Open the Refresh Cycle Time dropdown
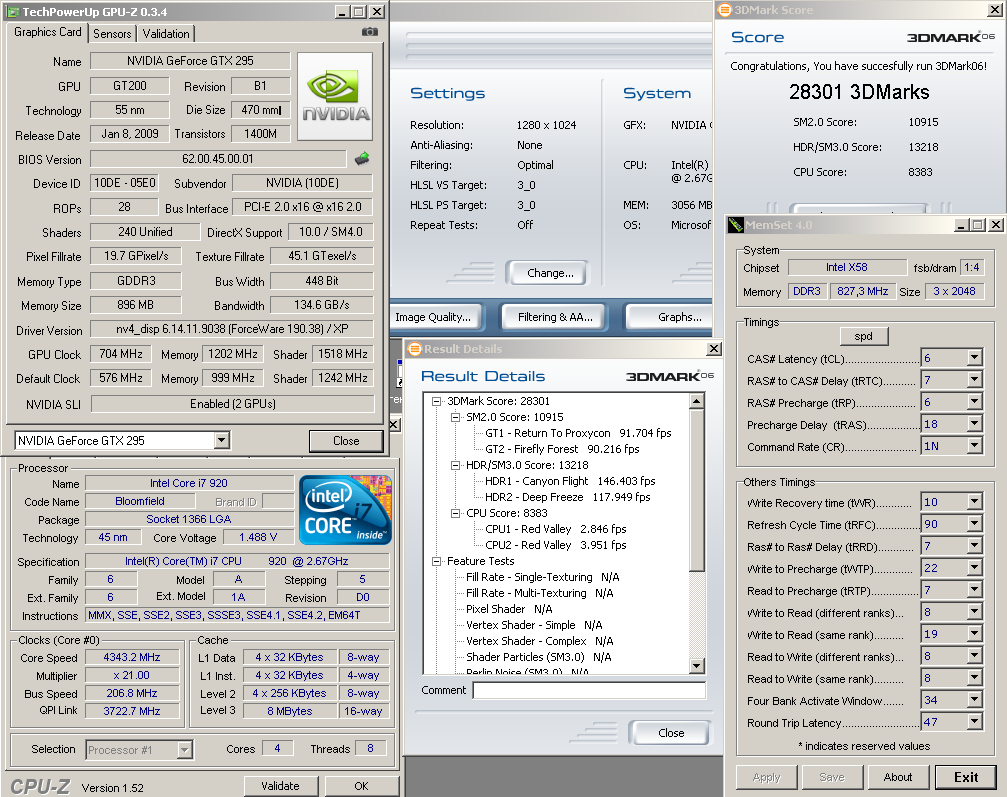The width and height of the screenshot is (1007, 797). [975, 524]
